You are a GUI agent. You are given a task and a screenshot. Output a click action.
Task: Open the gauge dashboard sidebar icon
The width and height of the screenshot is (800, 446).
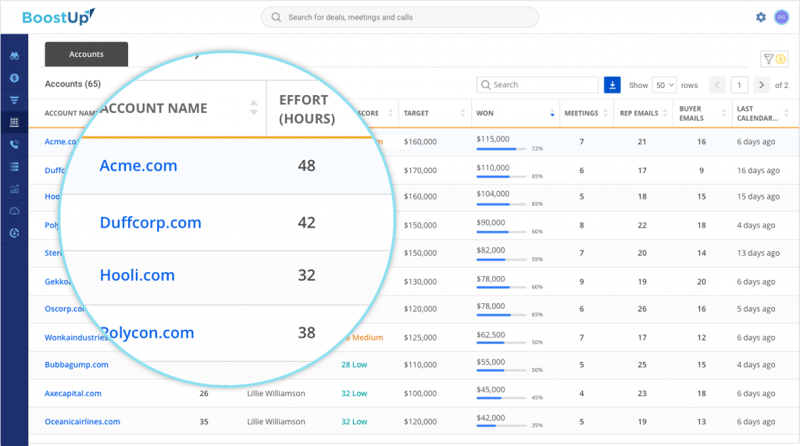pyautogui.click(x=14, y=211)
